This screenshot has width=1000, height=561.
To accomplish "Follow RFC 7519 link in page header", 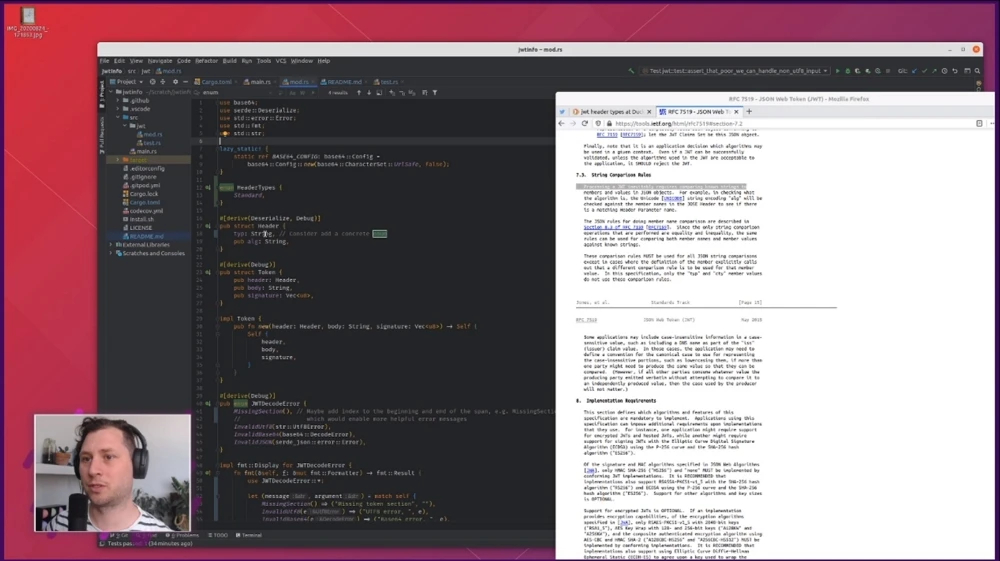I will point(586,320).
